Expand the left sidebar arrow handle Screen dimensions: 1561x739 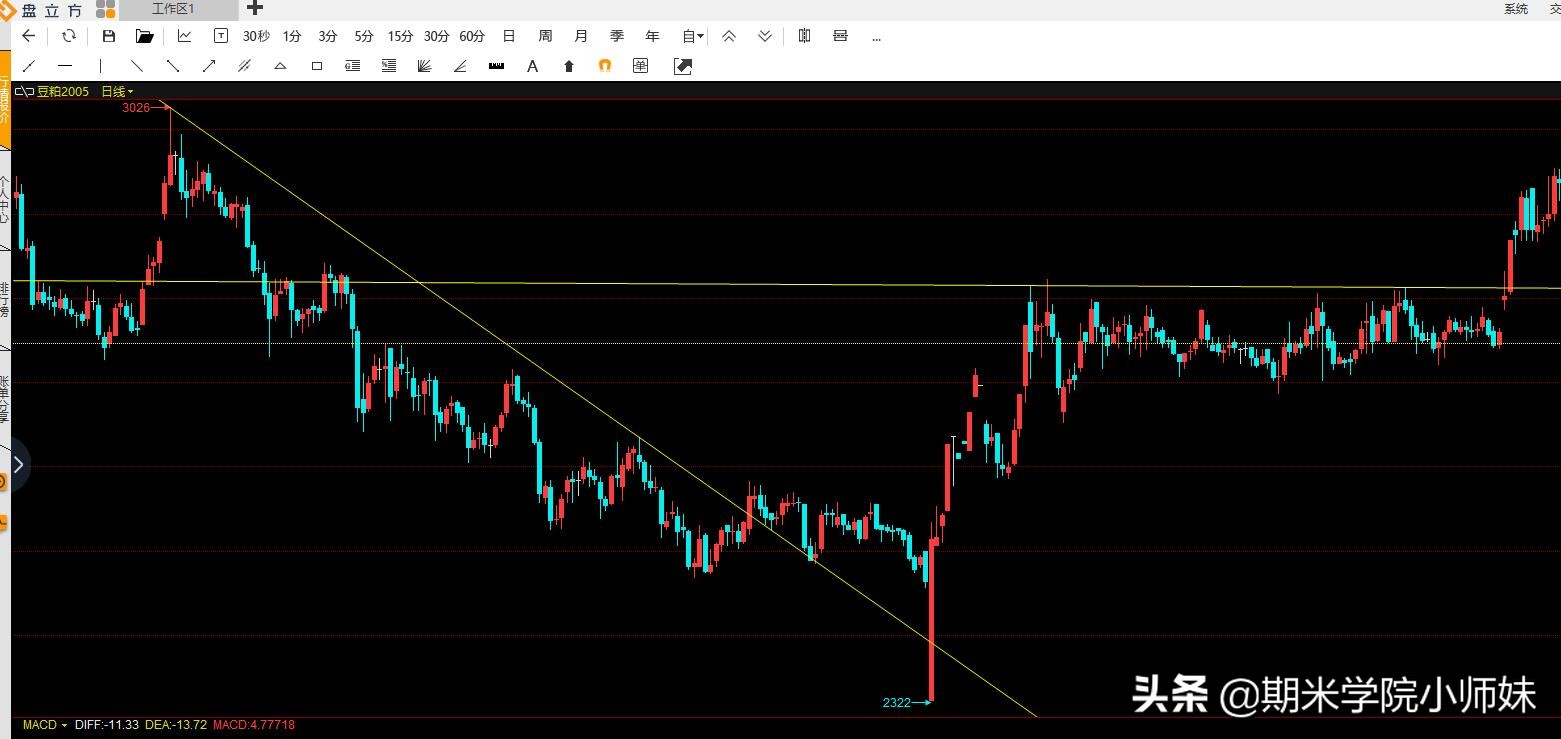[x=18, y=465]
